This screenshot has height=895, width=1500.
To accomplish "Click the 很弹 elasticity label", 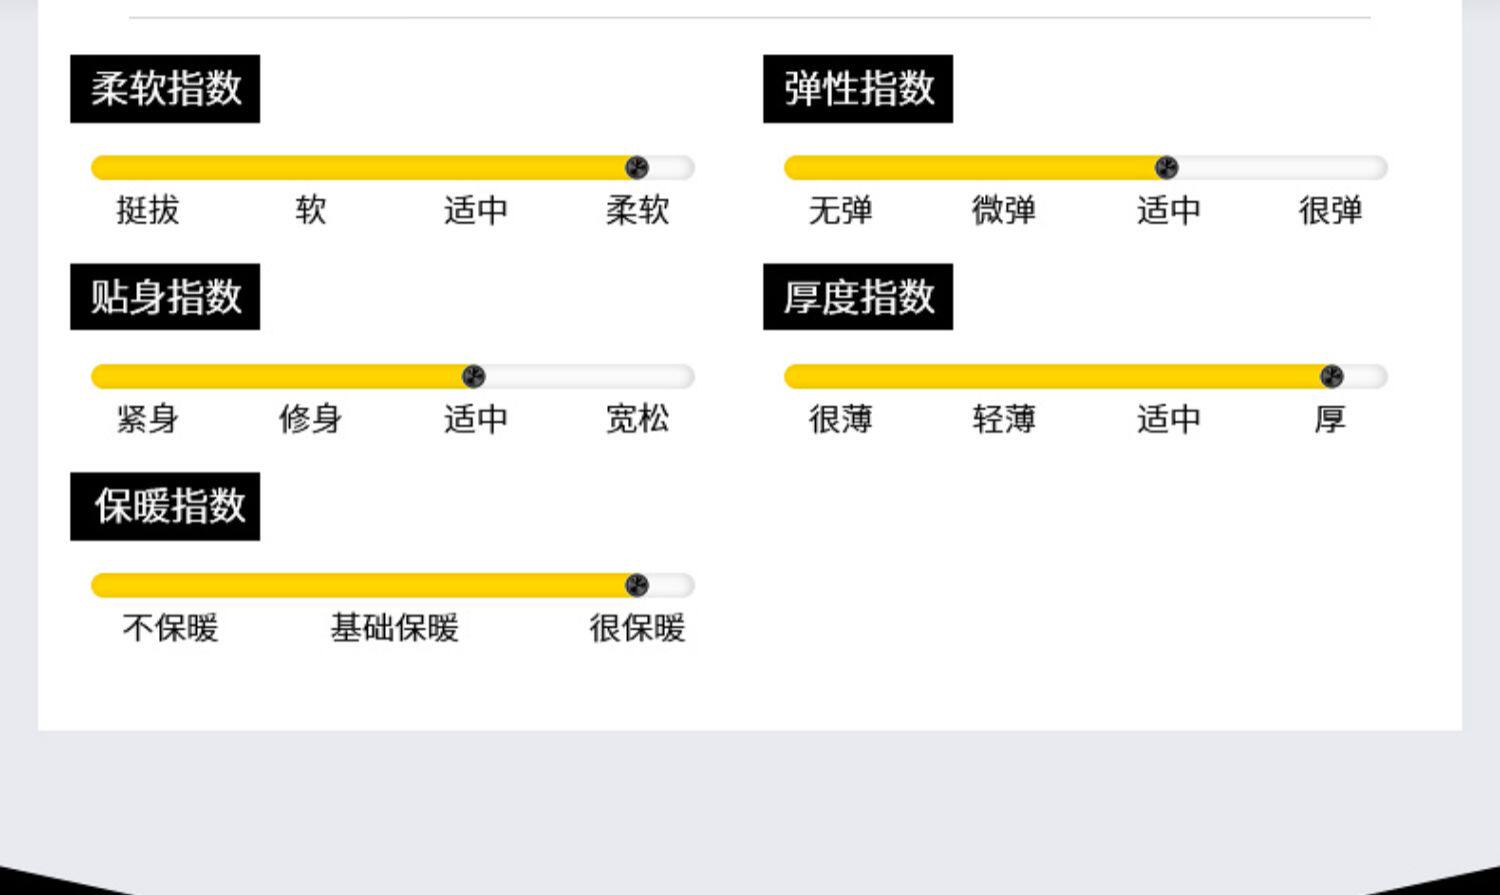I will pyautogui.click(x=1330, y=211).
